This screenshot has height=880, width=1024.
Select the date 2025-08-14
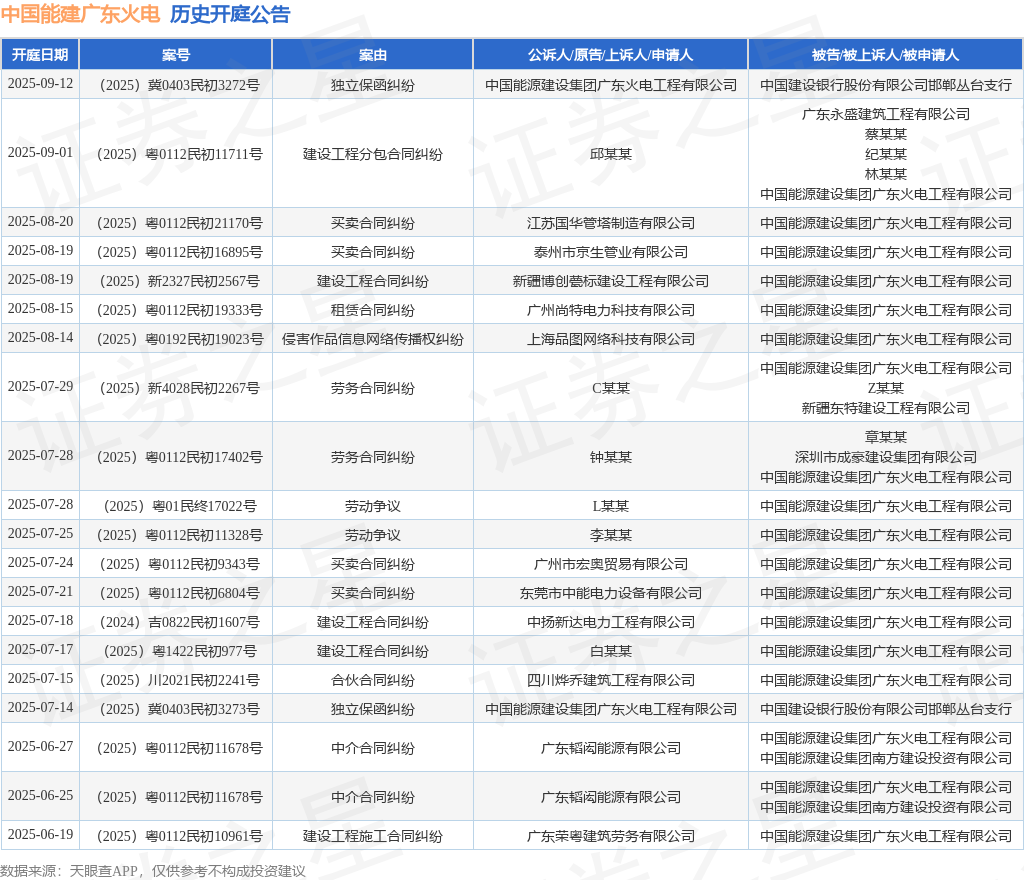click(x=40, y=338)
